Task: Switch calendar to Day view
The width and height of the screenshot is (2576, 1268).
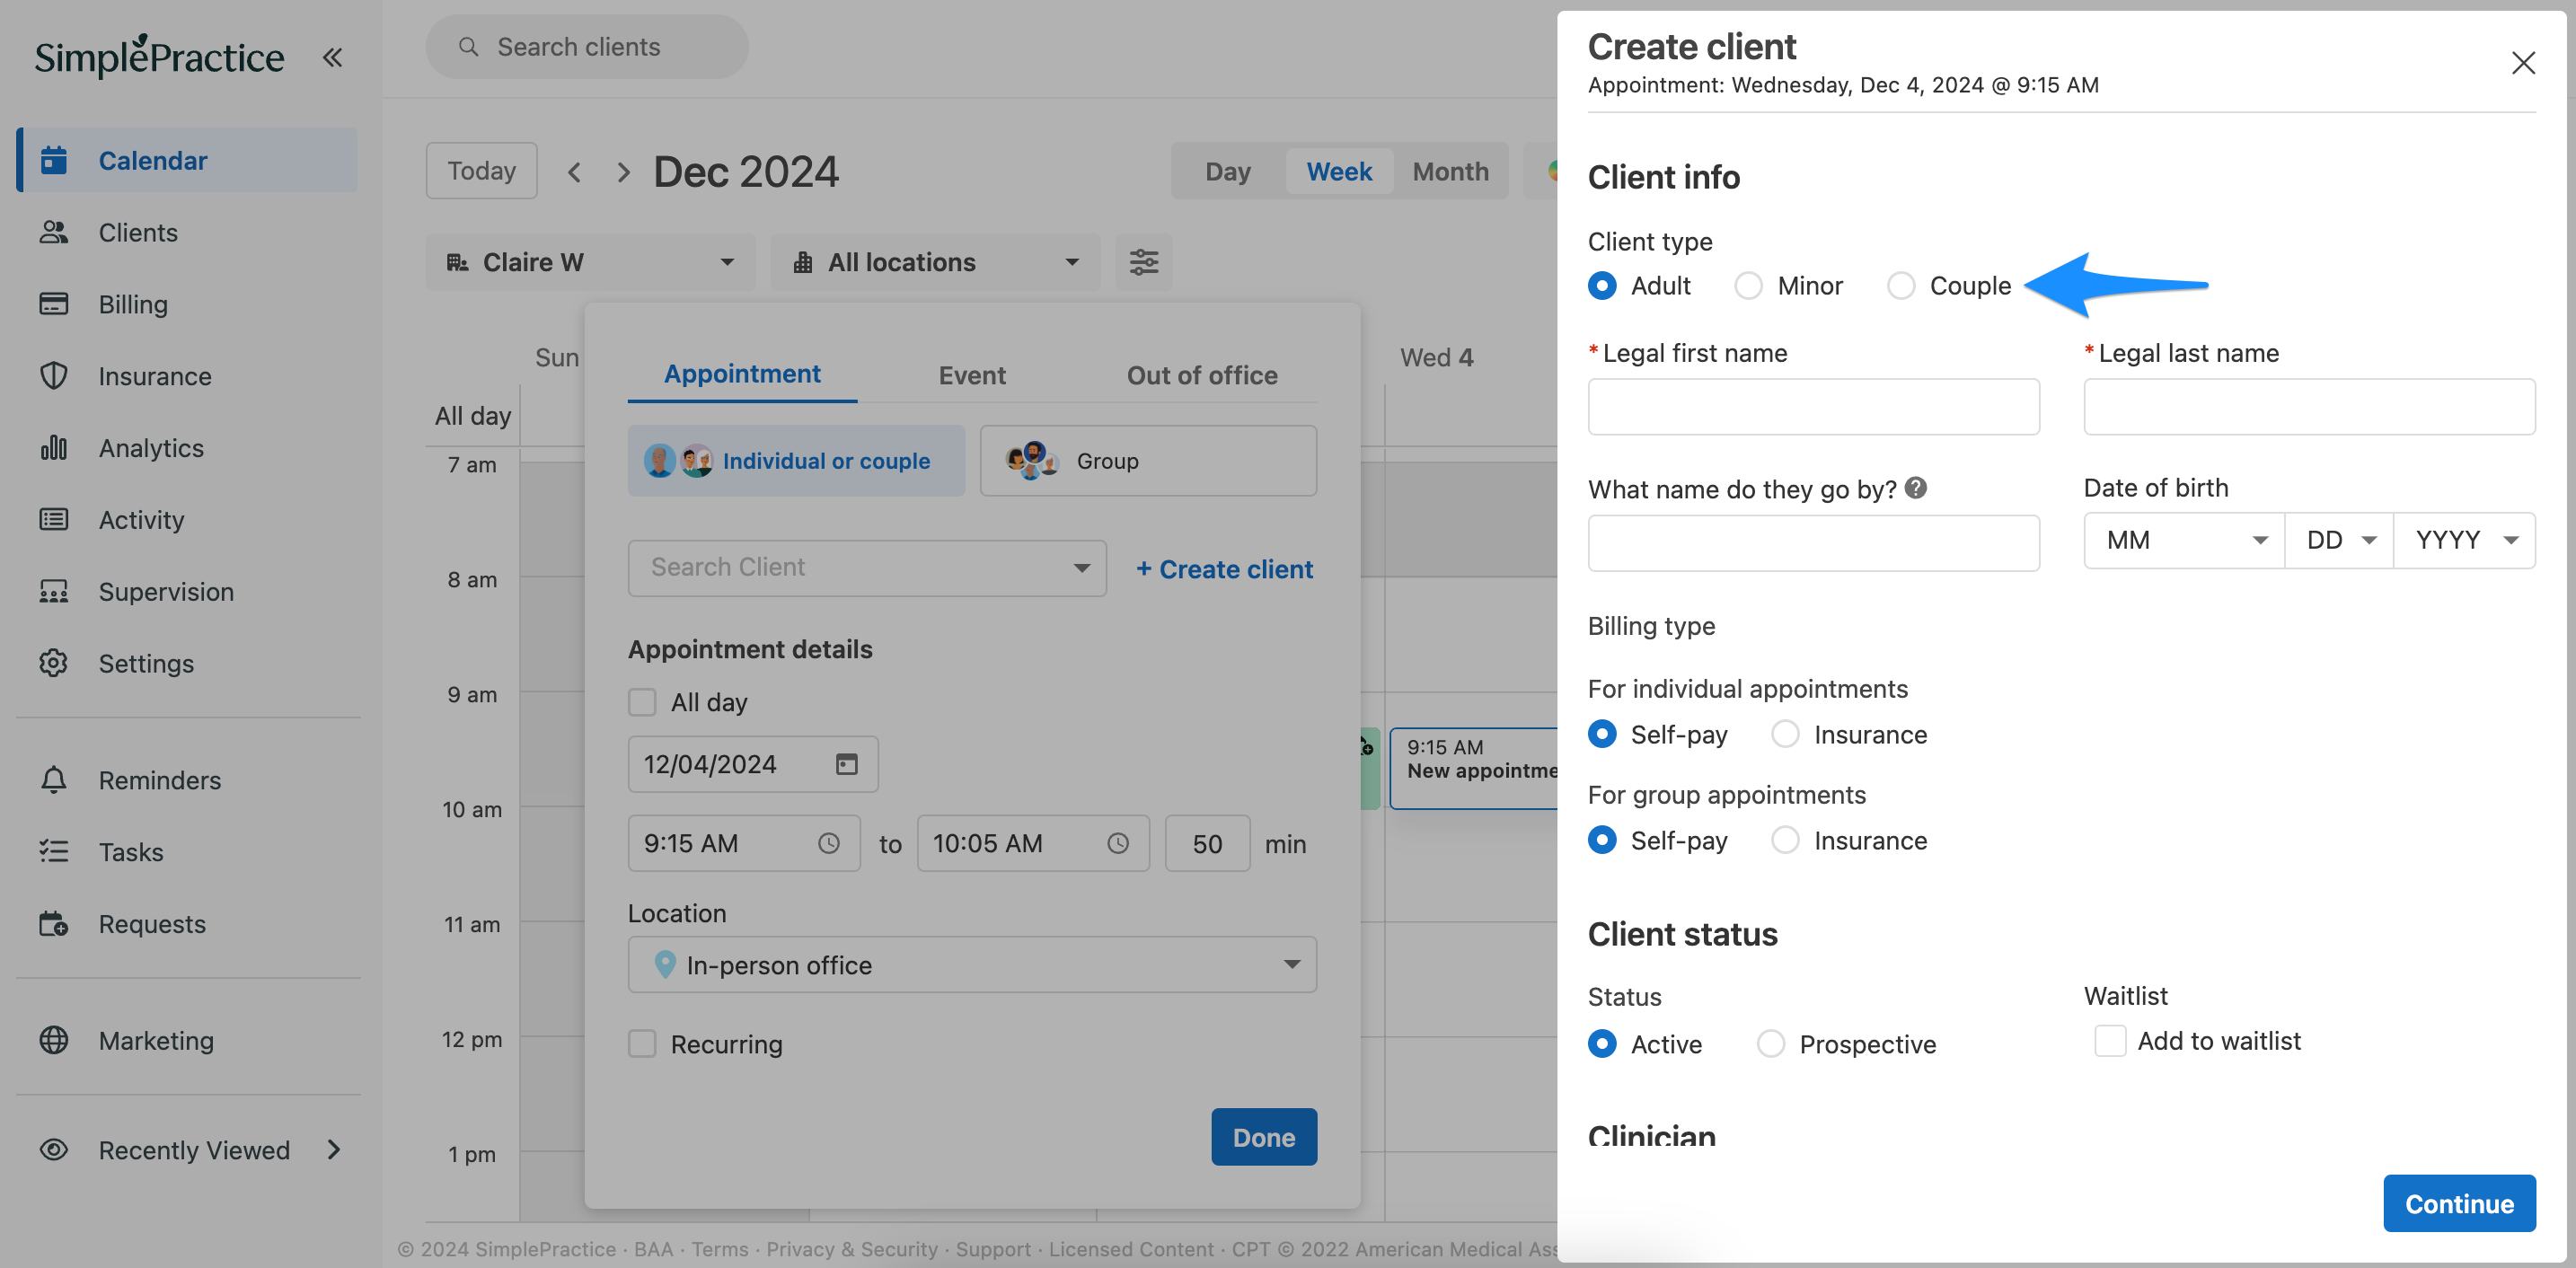Action: tap(1228, 172)
